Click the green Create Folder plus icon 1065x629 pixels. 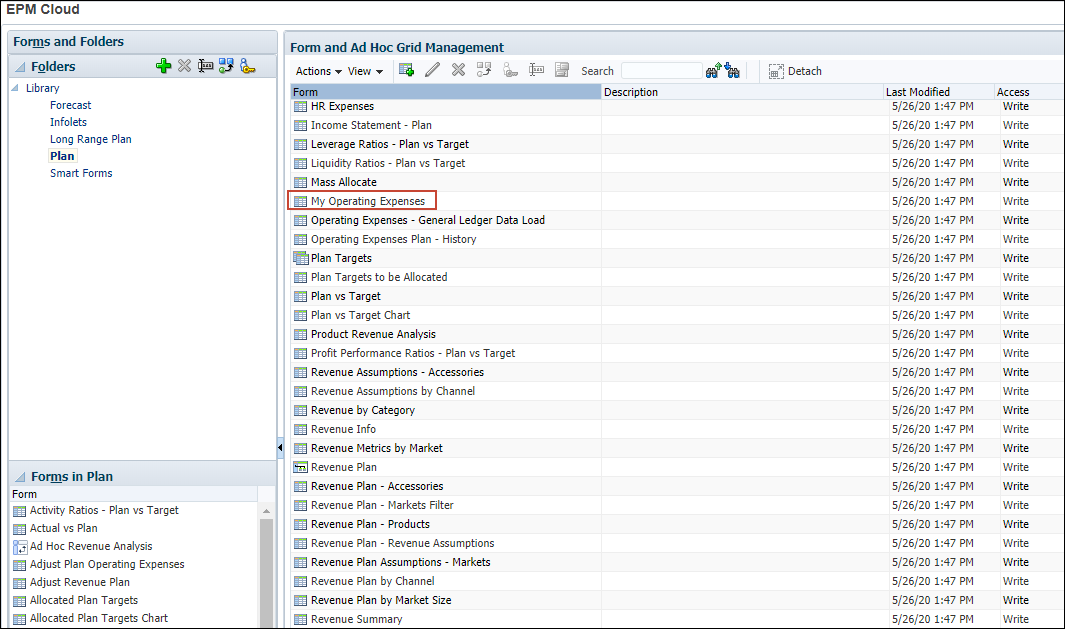tap(163, 66)
